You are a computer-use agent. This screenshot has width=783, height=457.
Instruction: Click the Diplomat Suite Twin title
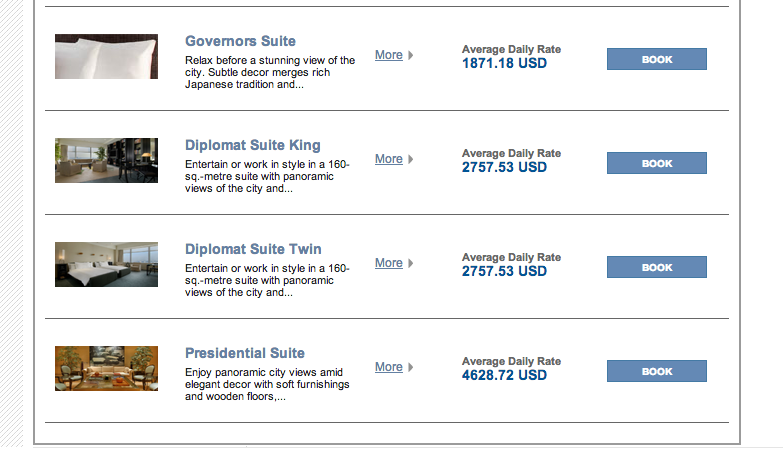253,249
